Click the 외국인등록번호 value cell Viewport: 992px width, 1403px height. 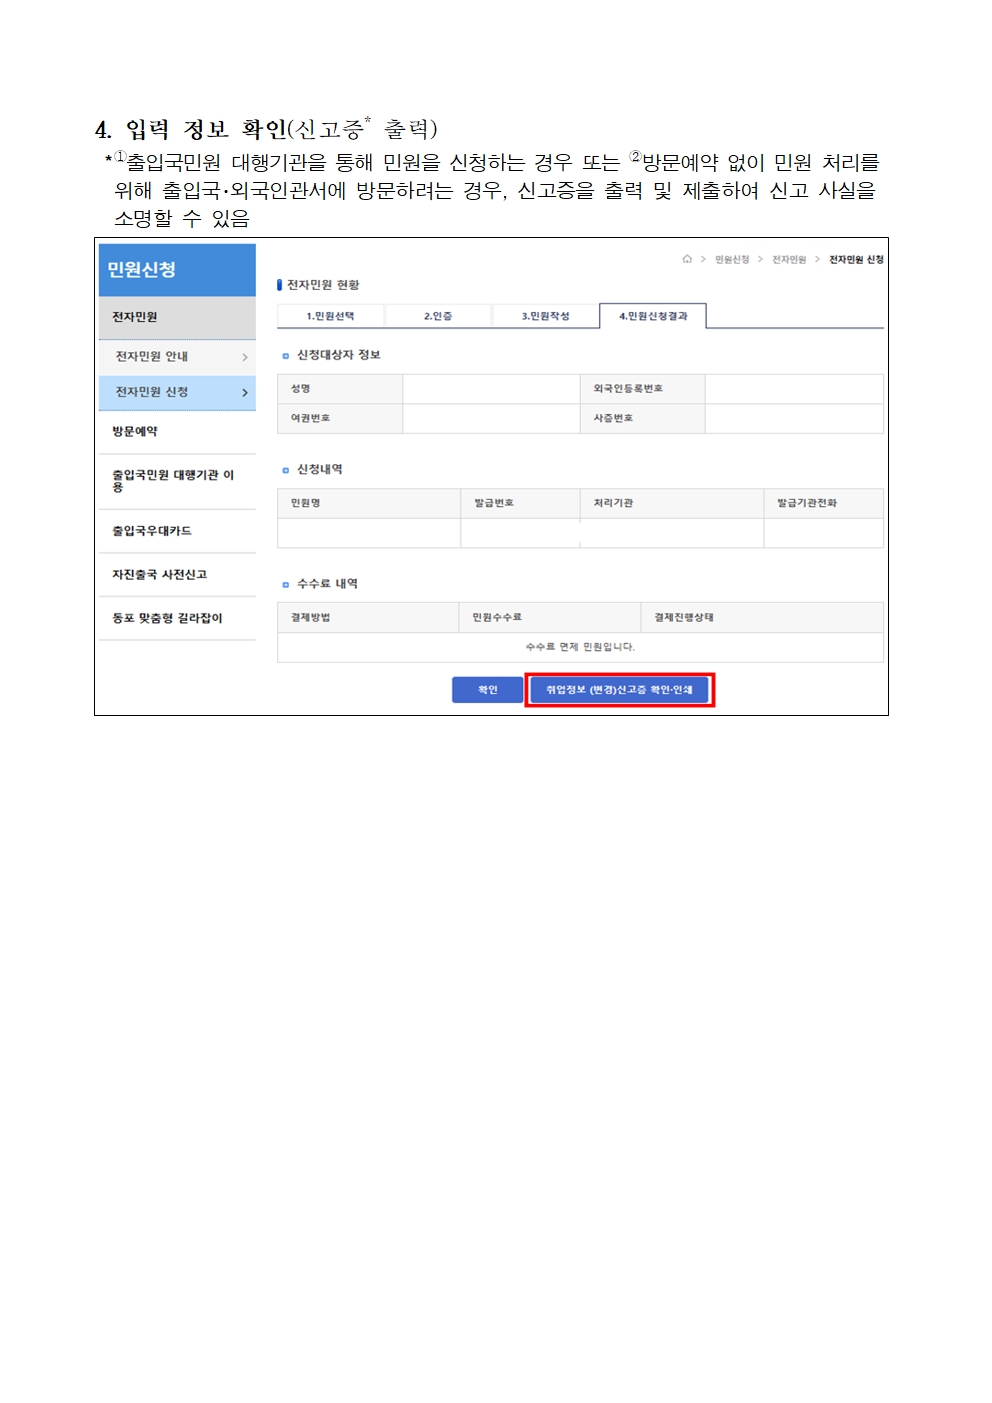point(793,389)
